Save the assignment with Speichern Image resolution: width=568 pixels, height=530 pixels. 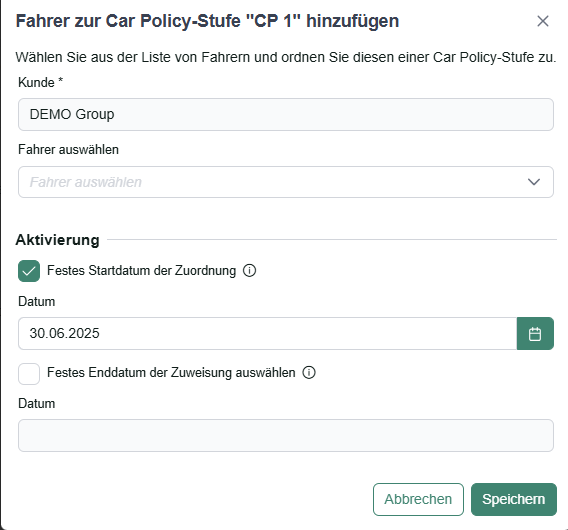[x=514, y=499]
